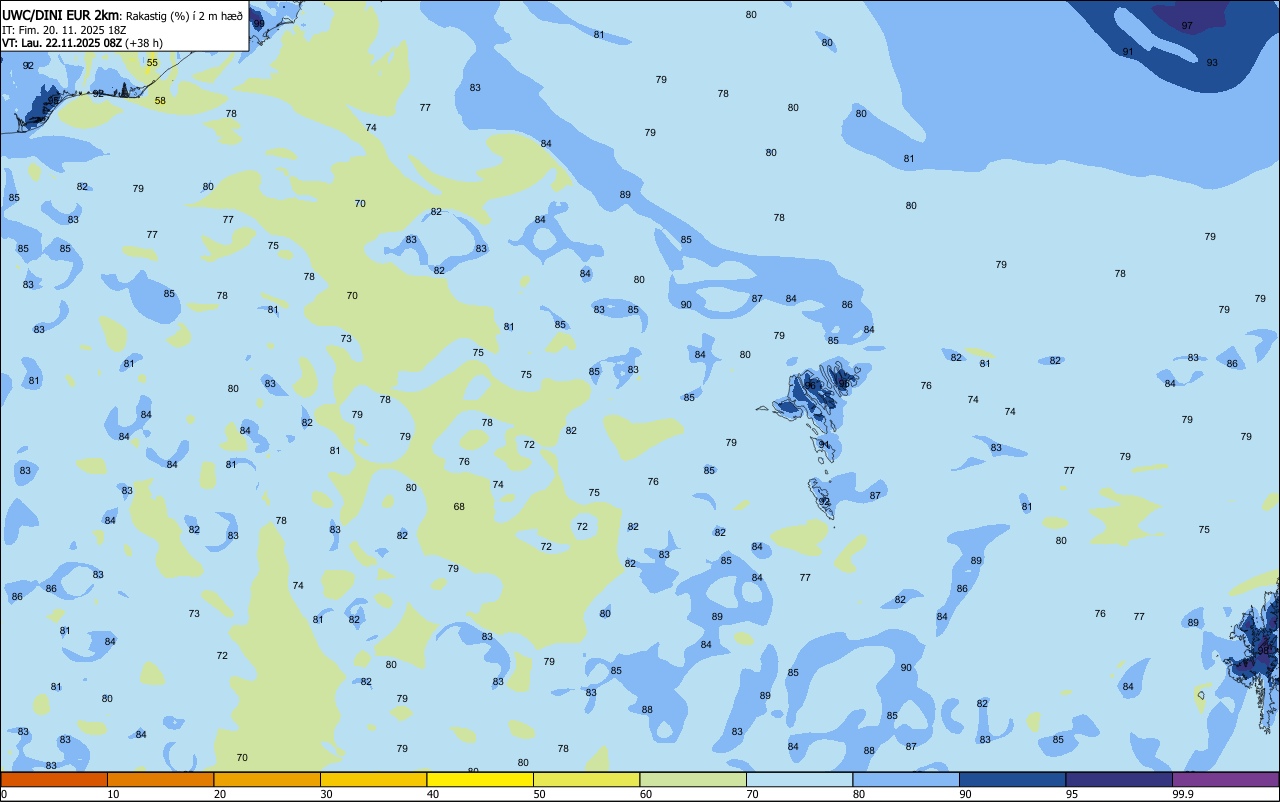Click the '94' value on the islands

point(824,444)
